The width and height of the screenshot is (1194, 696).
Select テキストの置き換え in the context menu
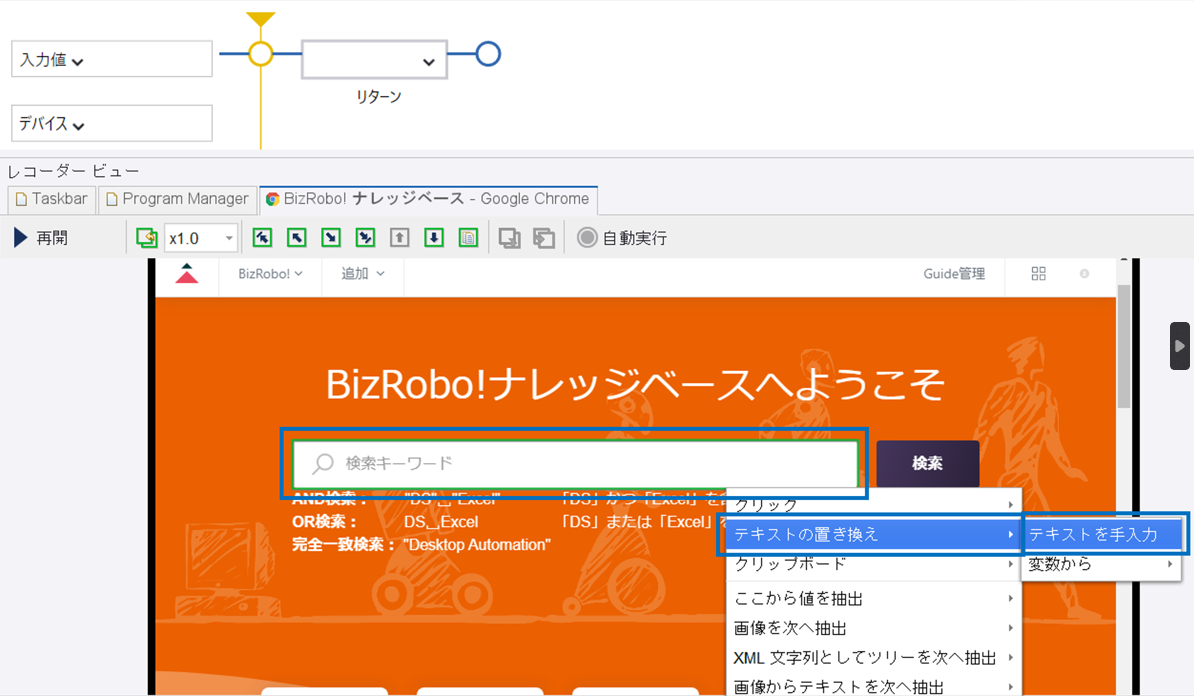point(873,535)
